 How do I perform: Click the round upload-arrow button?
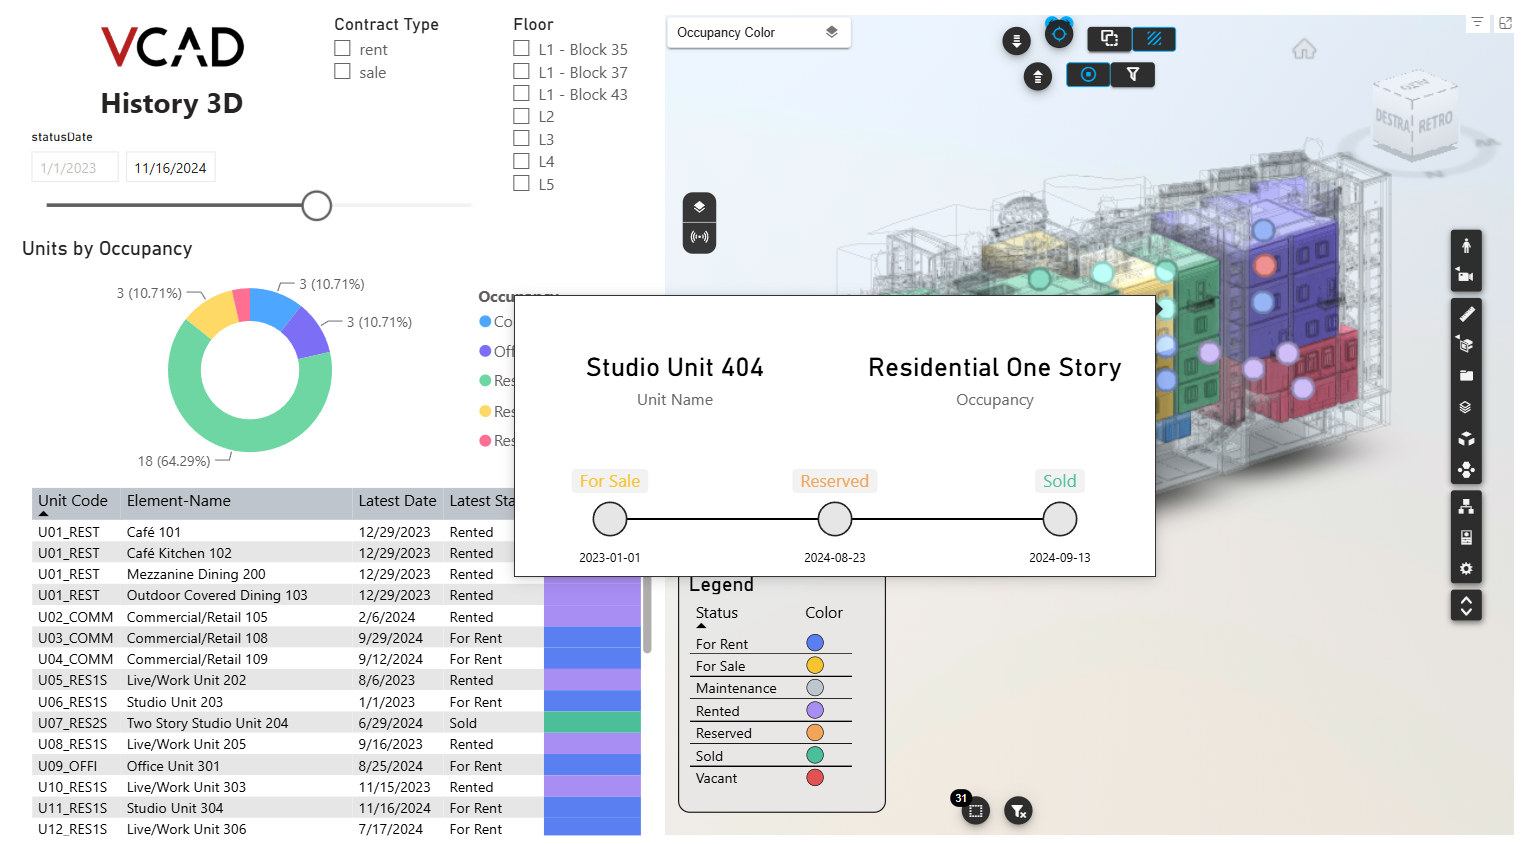point(1038,76)
